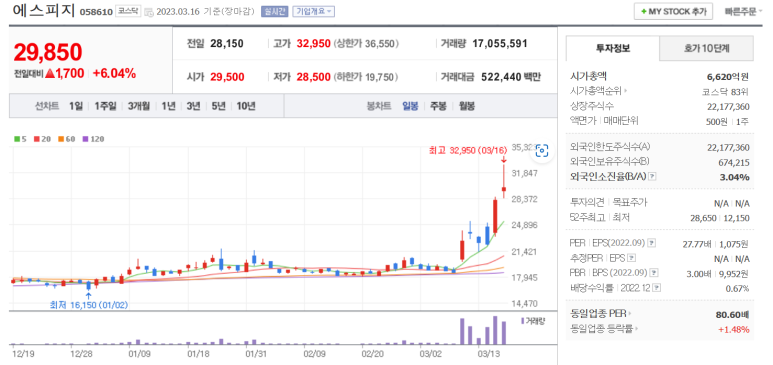Click the green 5-day moving average swatch

click(17, 139)
